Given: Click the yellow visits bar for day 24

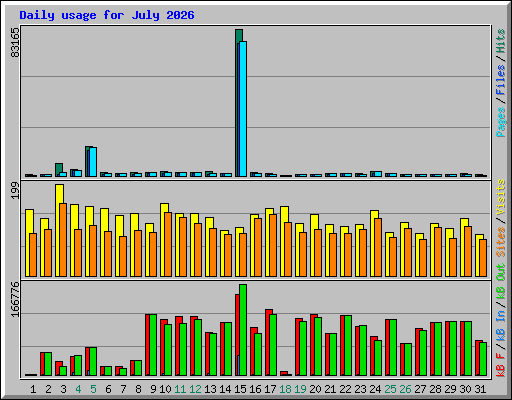Looking at the screenshot, I should point(373,243).
